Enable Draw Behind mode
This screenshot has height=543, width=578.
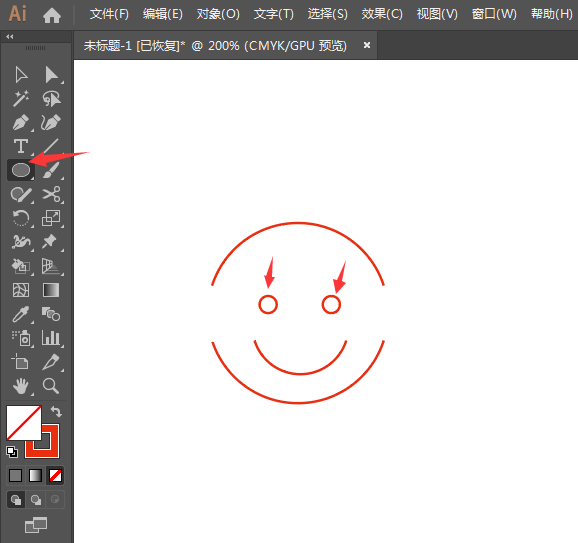[x=36, y=500]
